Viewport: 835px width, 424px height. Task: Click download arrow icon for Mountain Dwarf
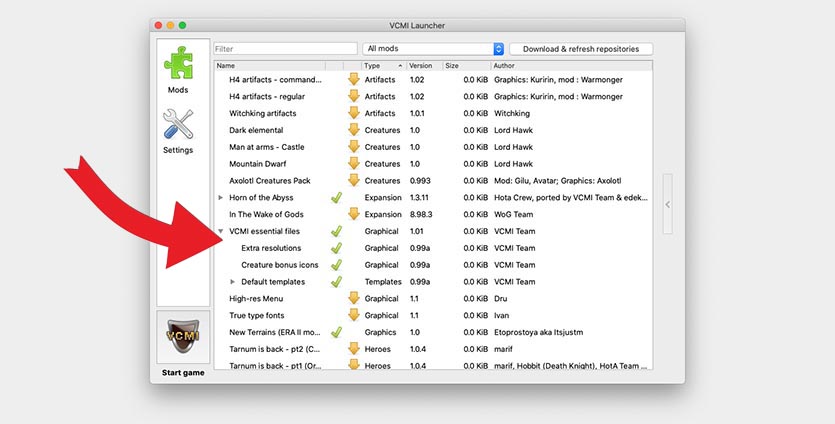tap(353, 164)
